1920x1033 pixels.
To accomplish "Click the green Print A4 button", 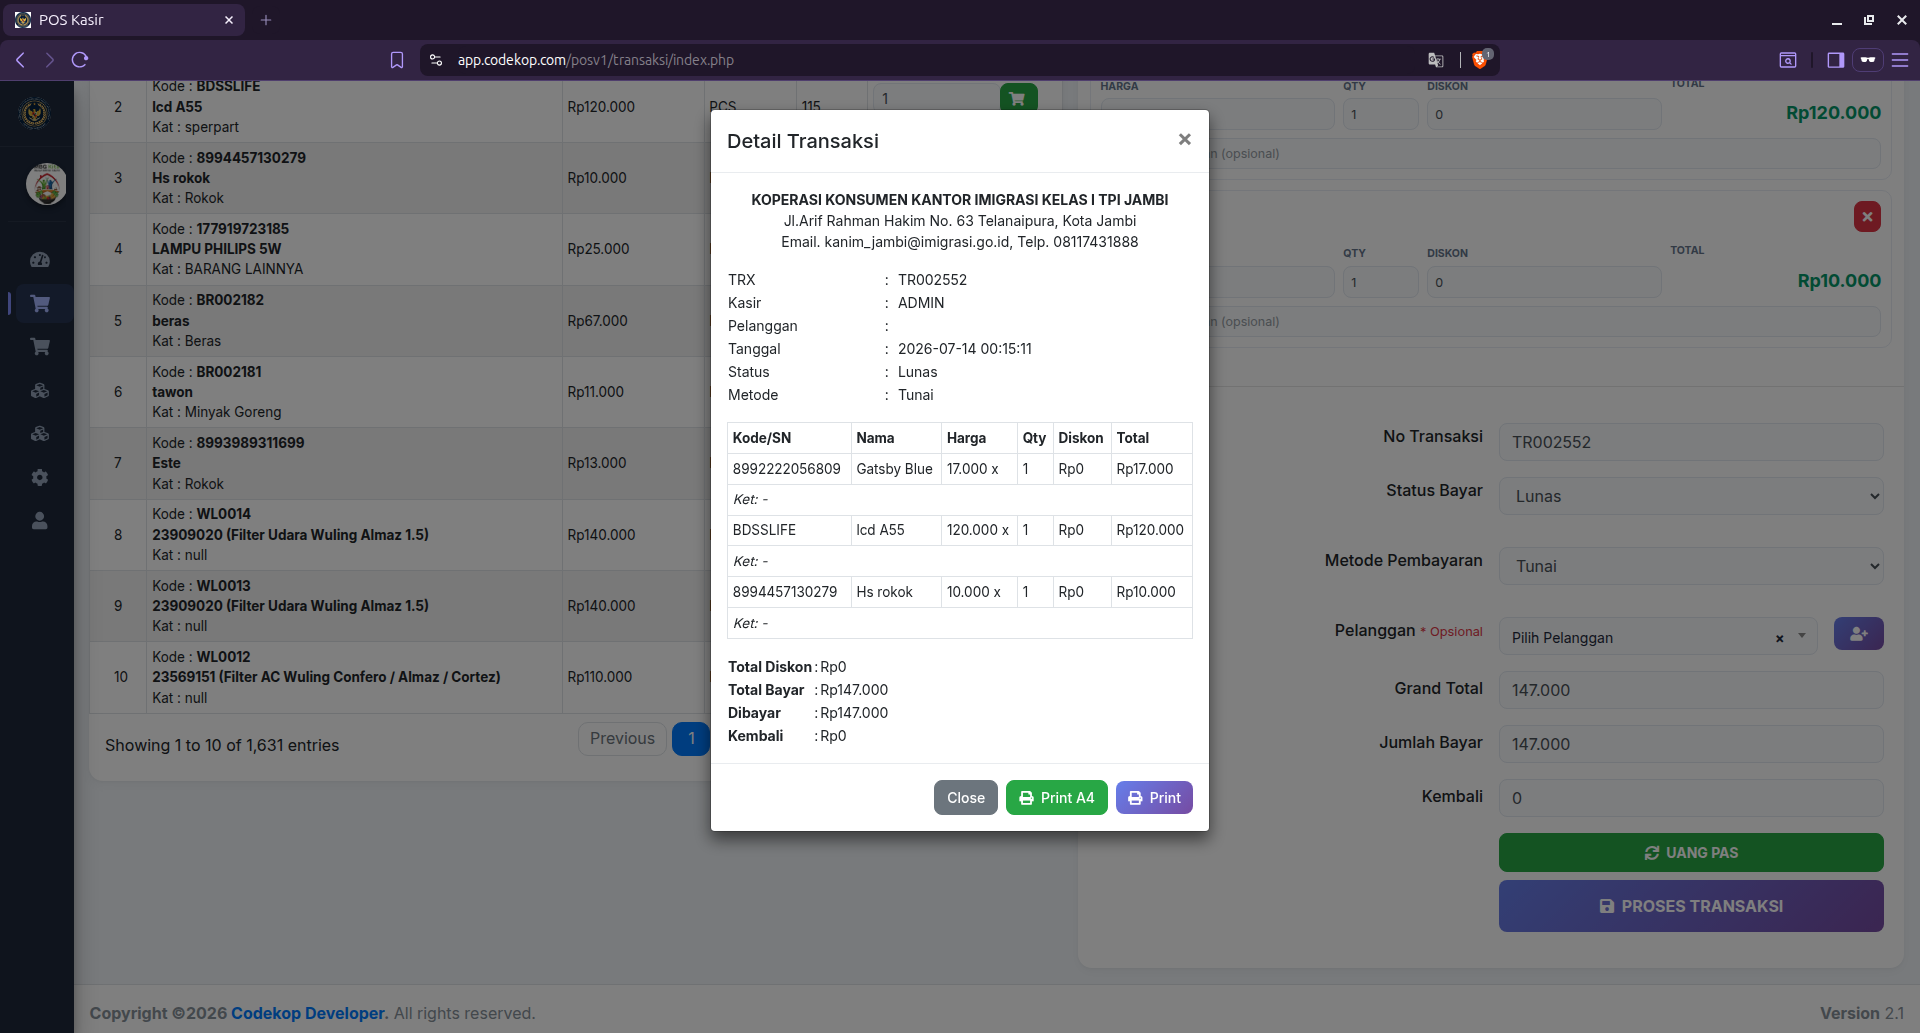I will coord(1056,798).
